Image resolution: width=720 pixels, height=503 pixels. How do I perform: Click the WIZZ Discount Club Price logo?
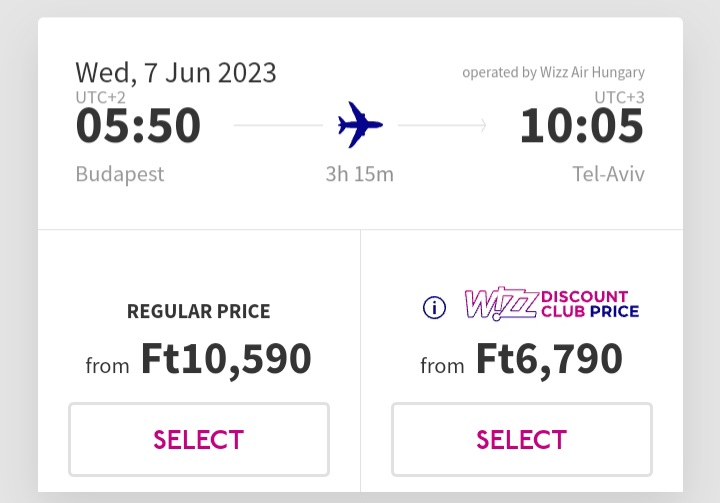(551, 304)
